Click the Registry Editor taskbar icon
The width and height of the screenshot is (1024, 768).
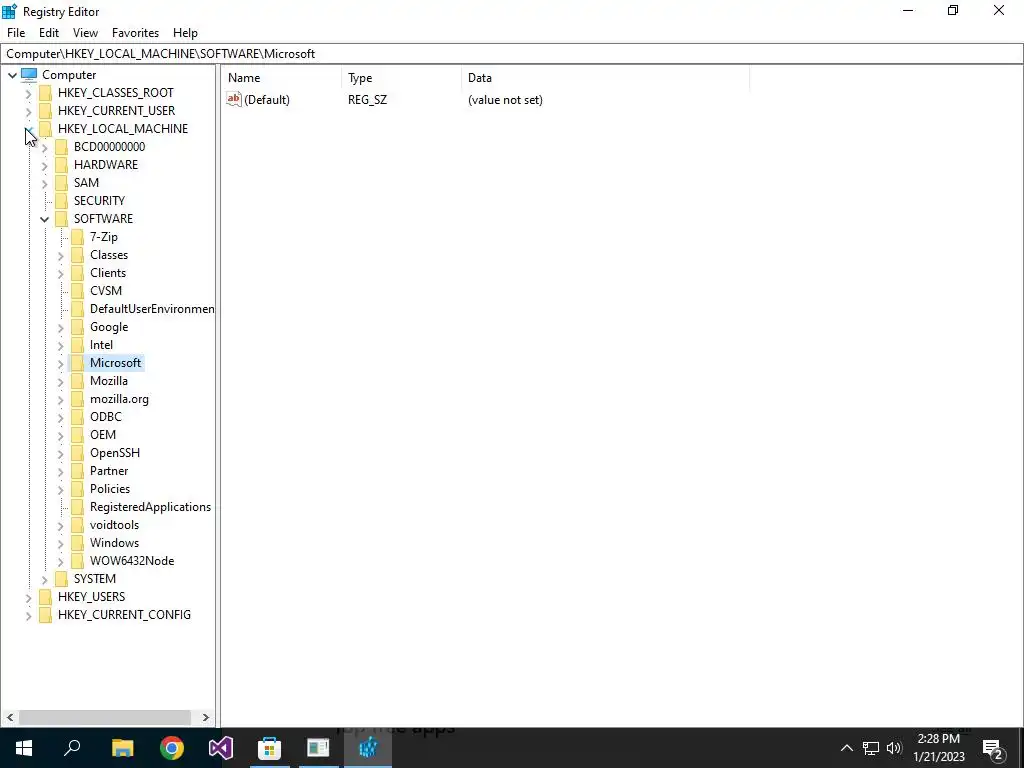click(x=368, y=748)
